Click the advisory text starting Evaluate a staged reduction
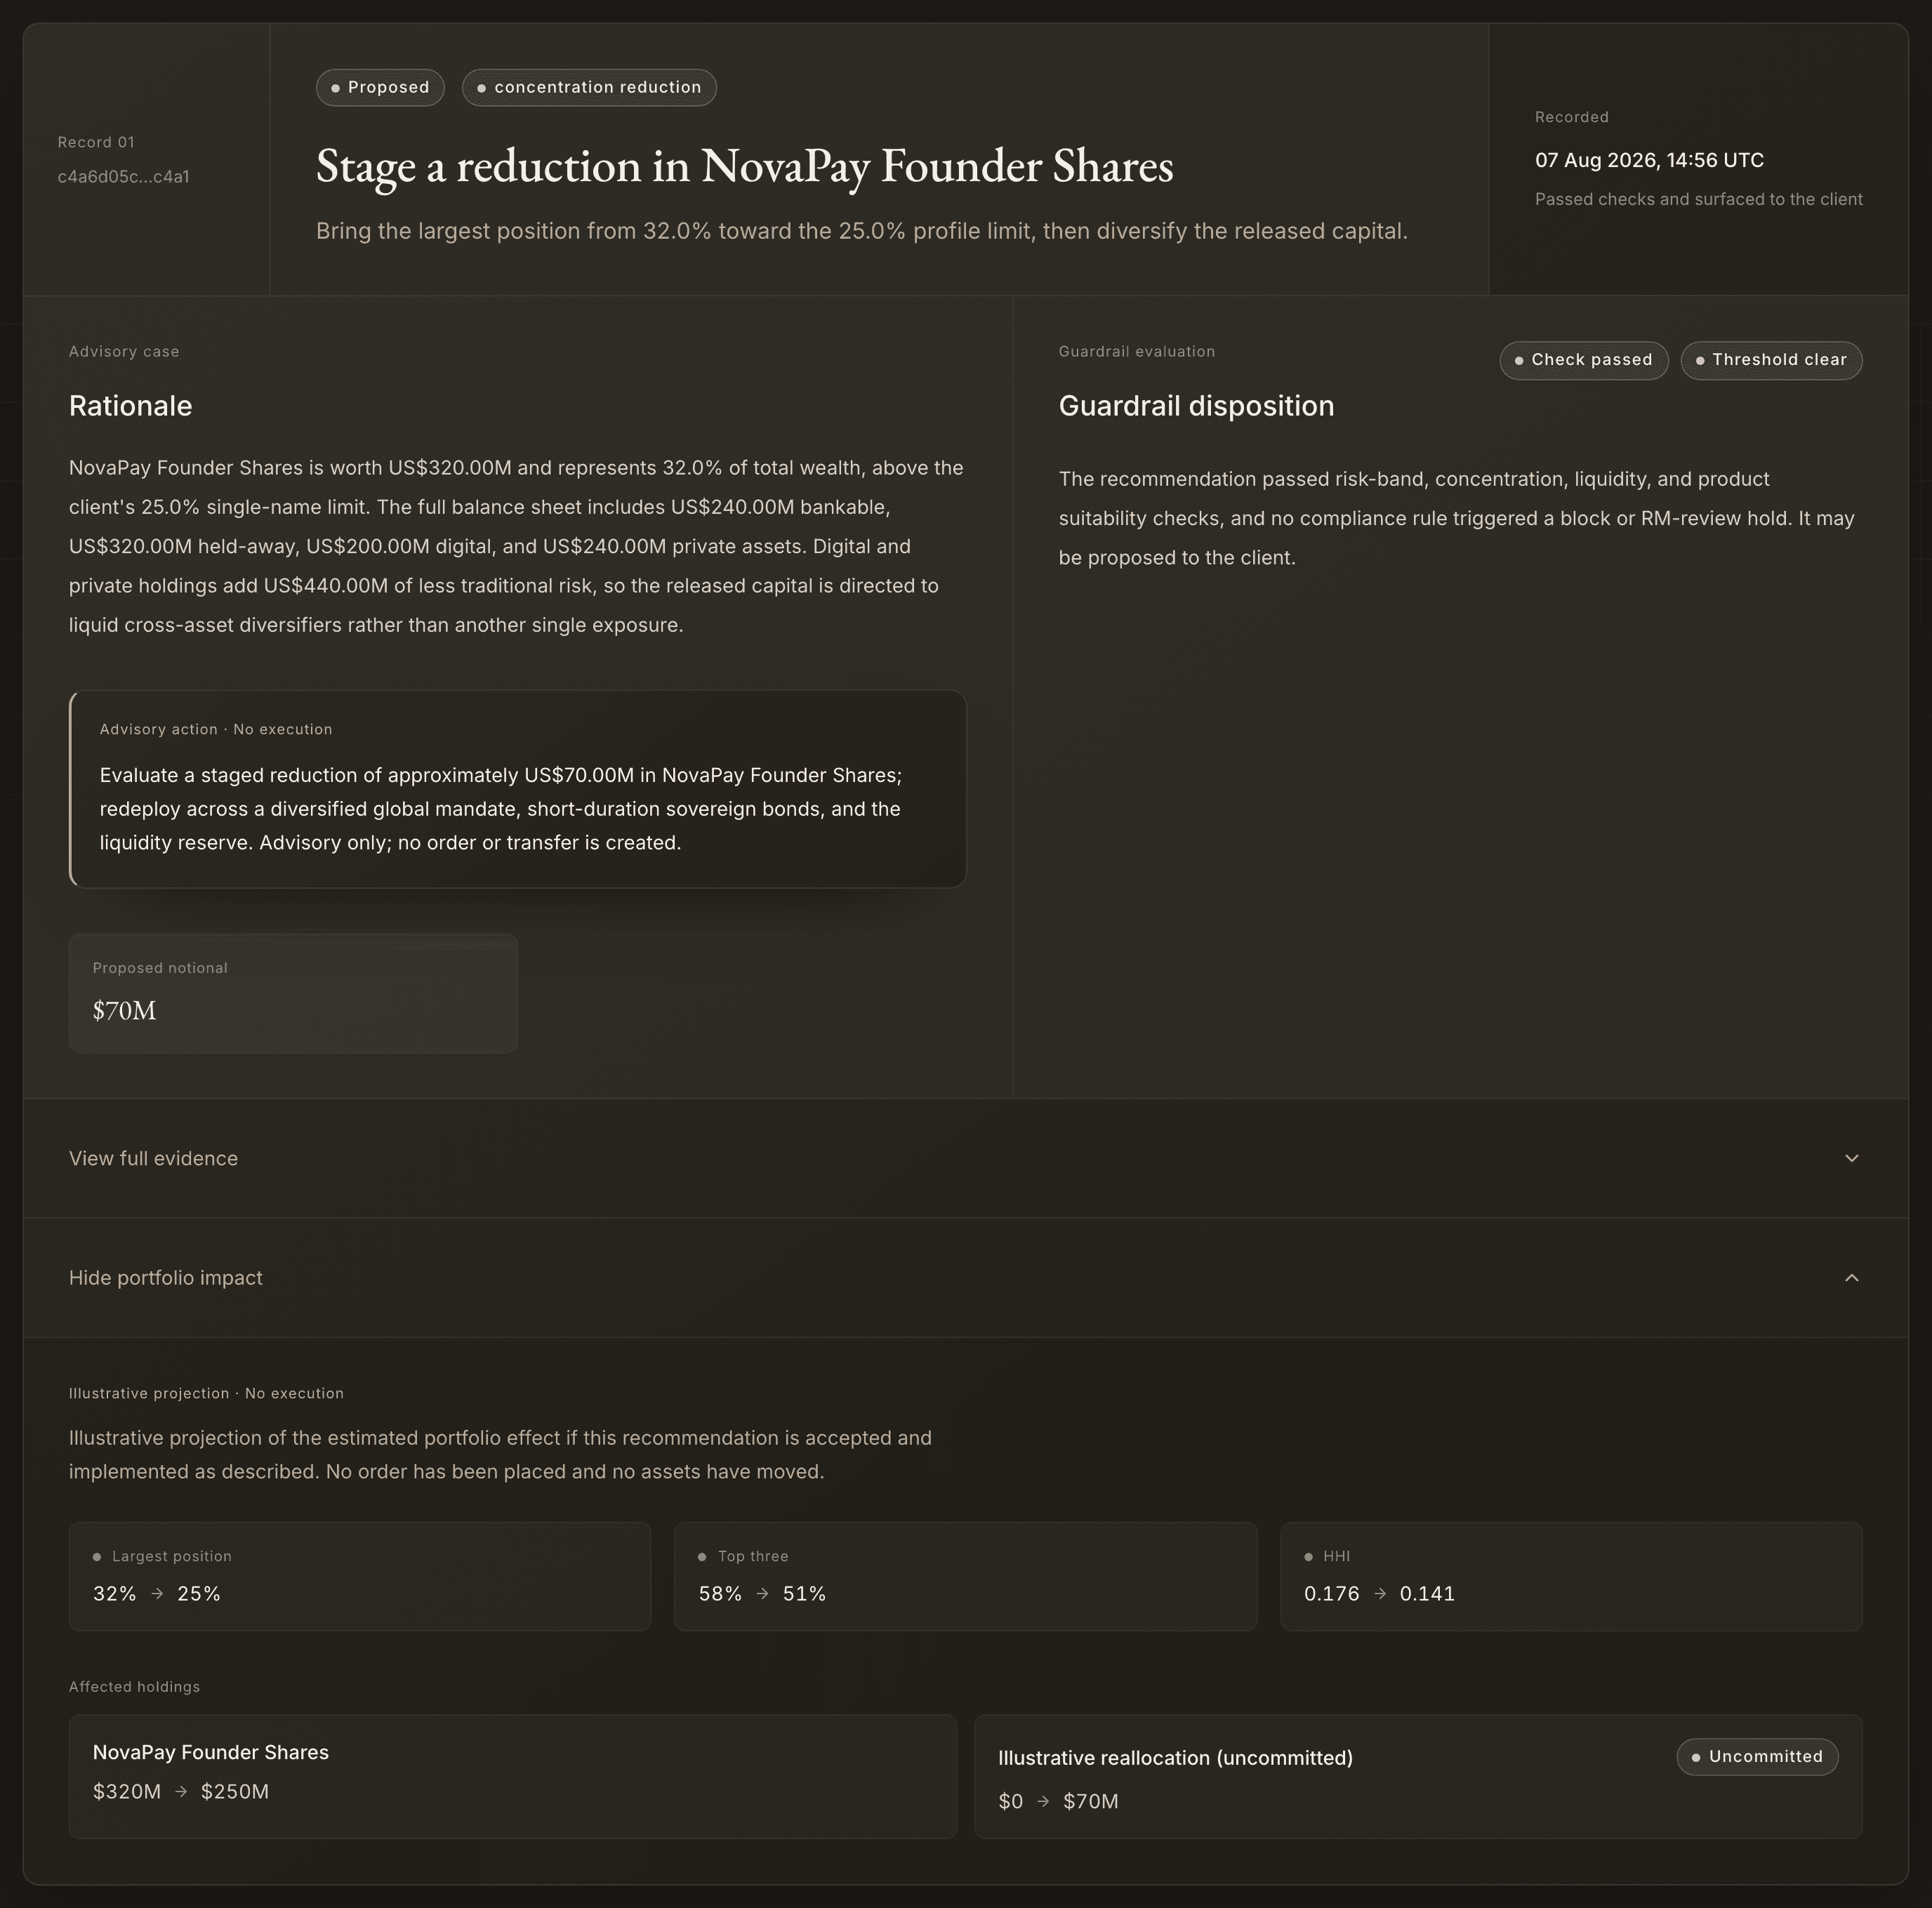This screenshot has width=1932, height=1908. [x=501, y=809]
